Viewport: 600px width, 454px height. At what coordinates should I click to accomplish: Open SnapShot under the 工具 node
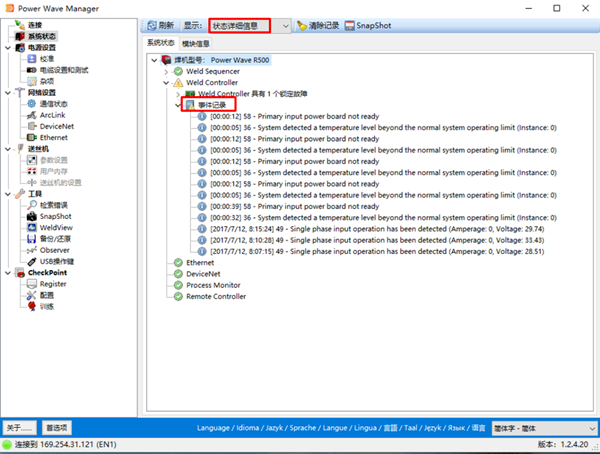coord(55,216)
